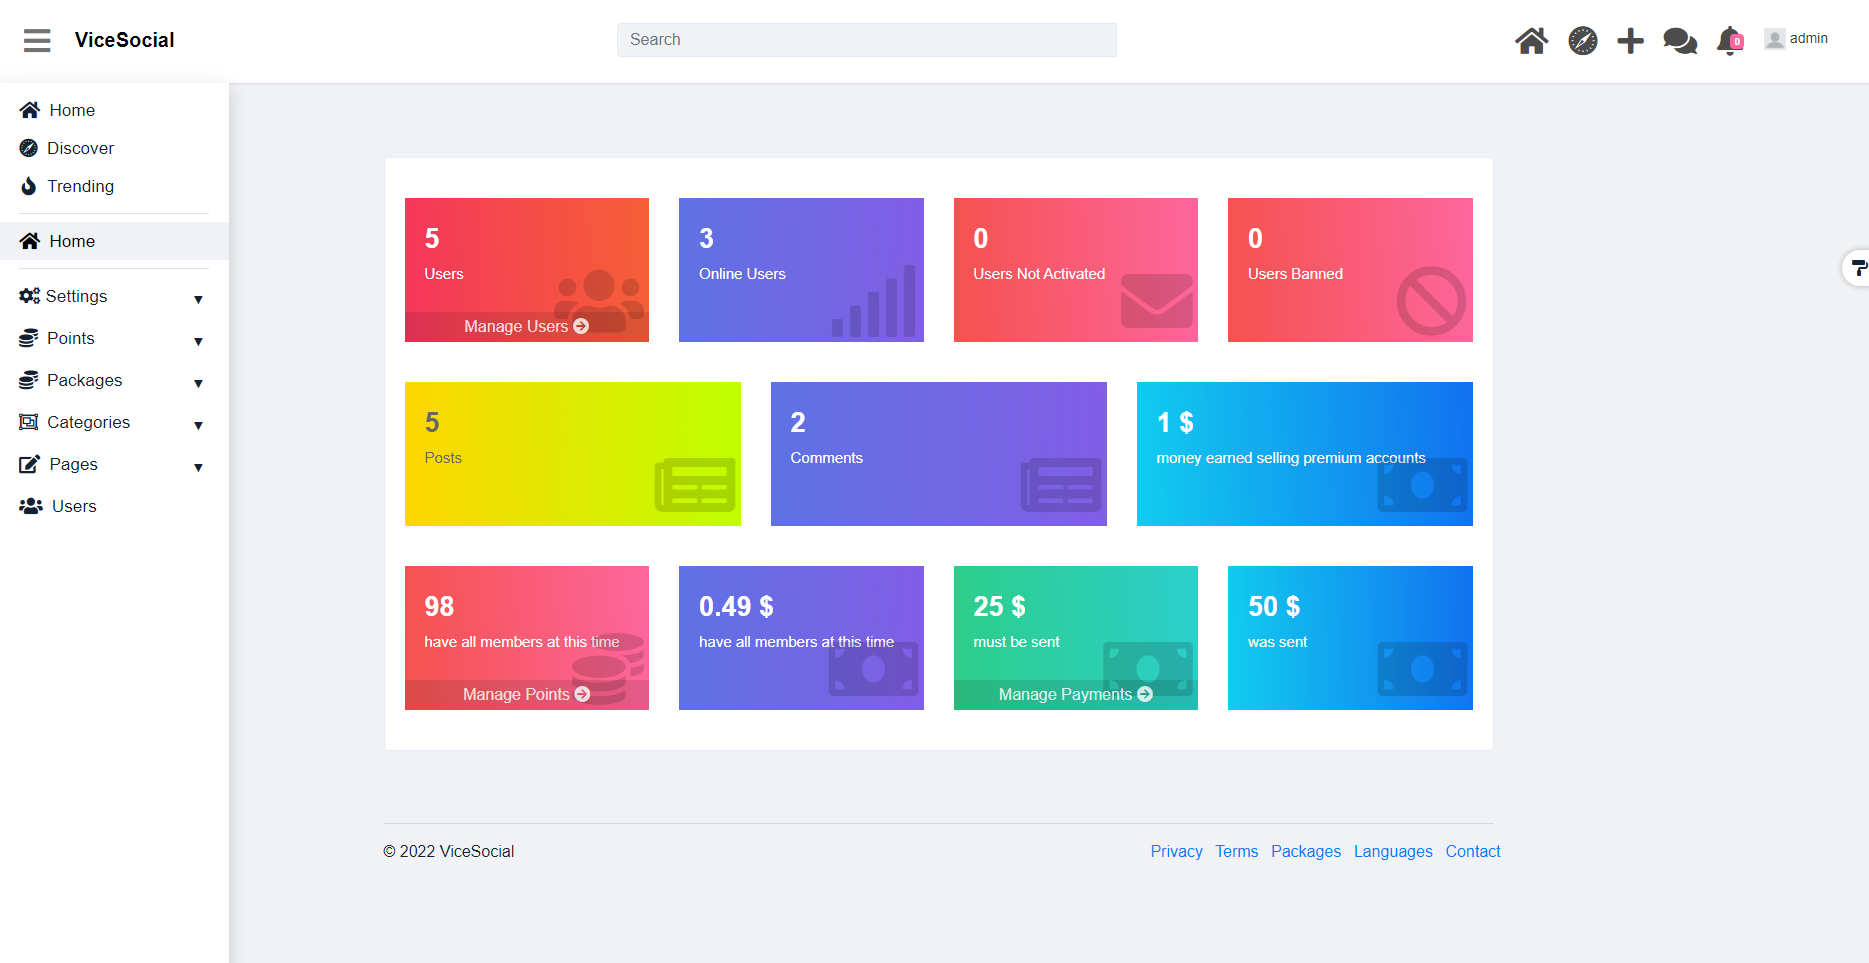
Task: Click the Online Users card
Action: (801, 270)
